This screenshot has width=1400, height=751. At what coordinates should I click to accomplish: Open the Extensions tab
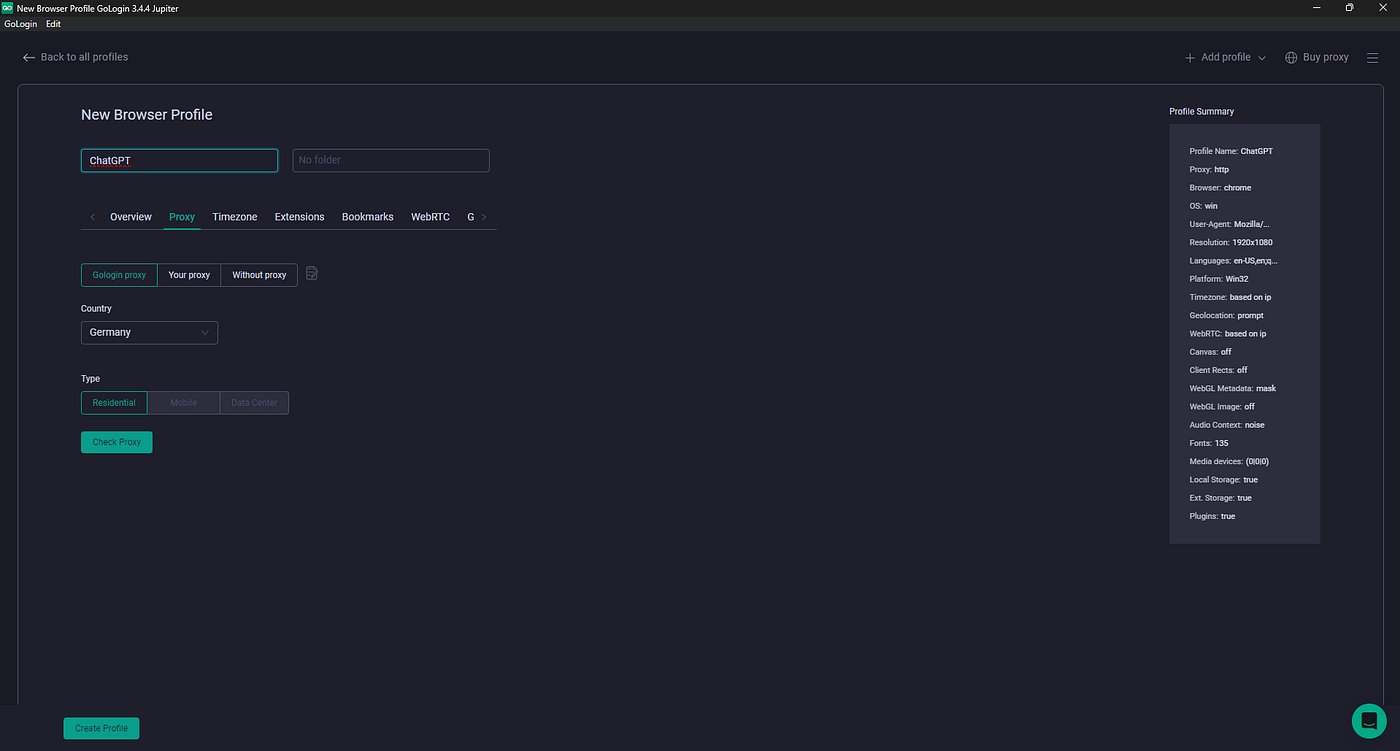click(x=300, y=217)
